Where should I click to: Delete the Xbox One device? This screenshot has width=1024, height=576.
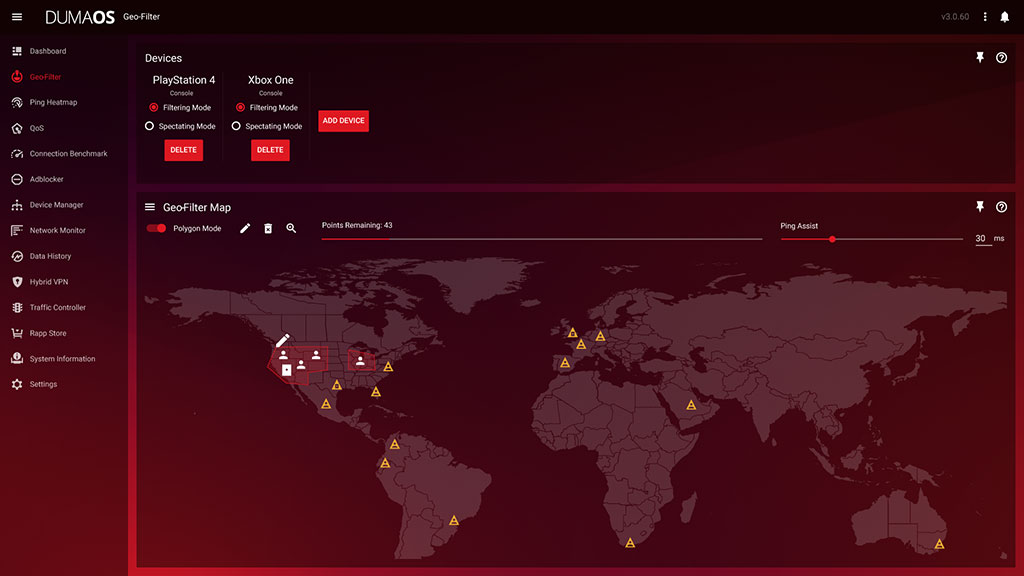point(270,150)
